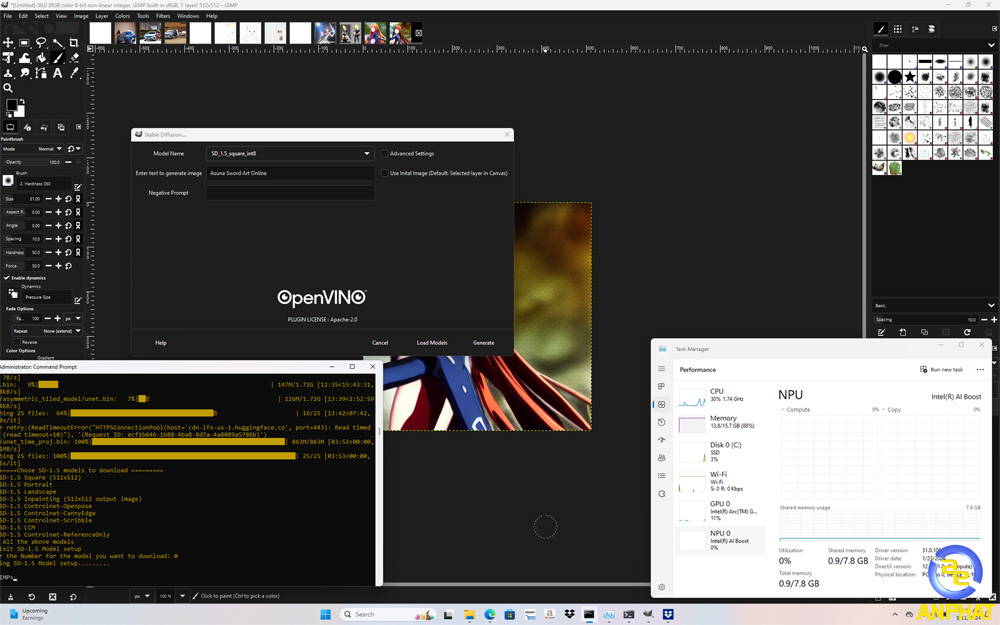Expand the brush filter tag dropdown
1000x625 pixels.
[x=990, y=45]
